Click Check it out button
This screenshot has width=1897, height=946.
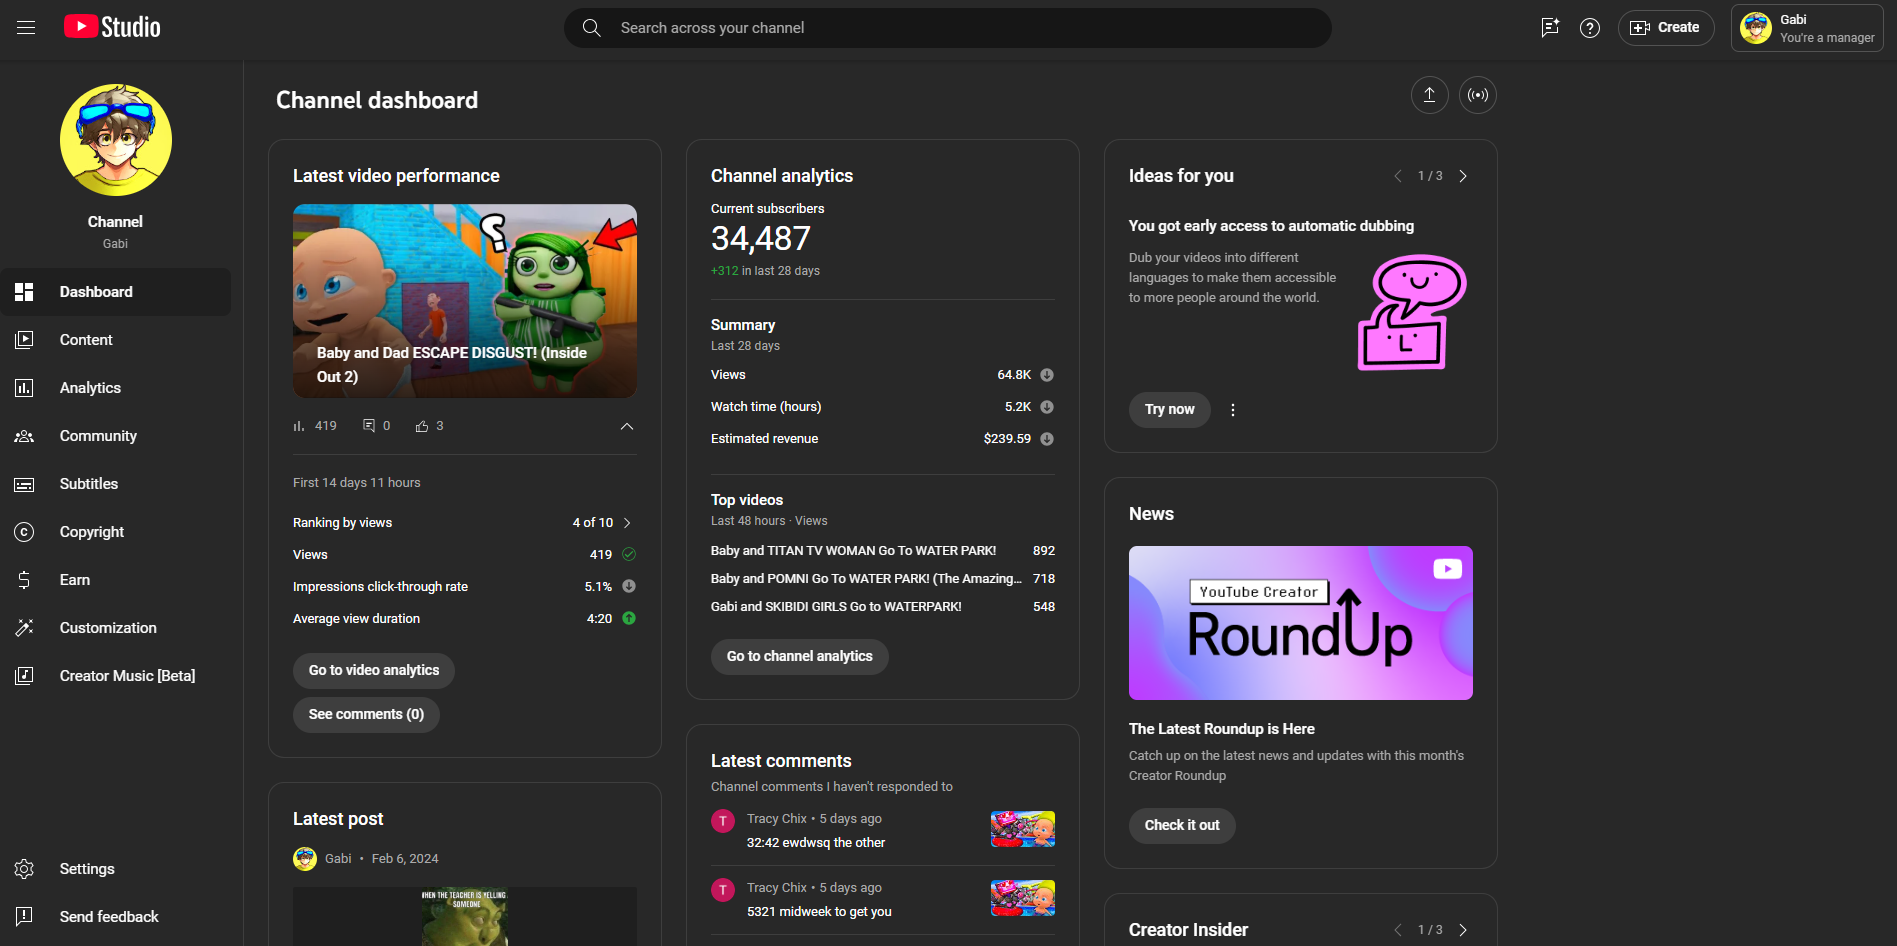pyautogui.click(x=1182, y=826)
